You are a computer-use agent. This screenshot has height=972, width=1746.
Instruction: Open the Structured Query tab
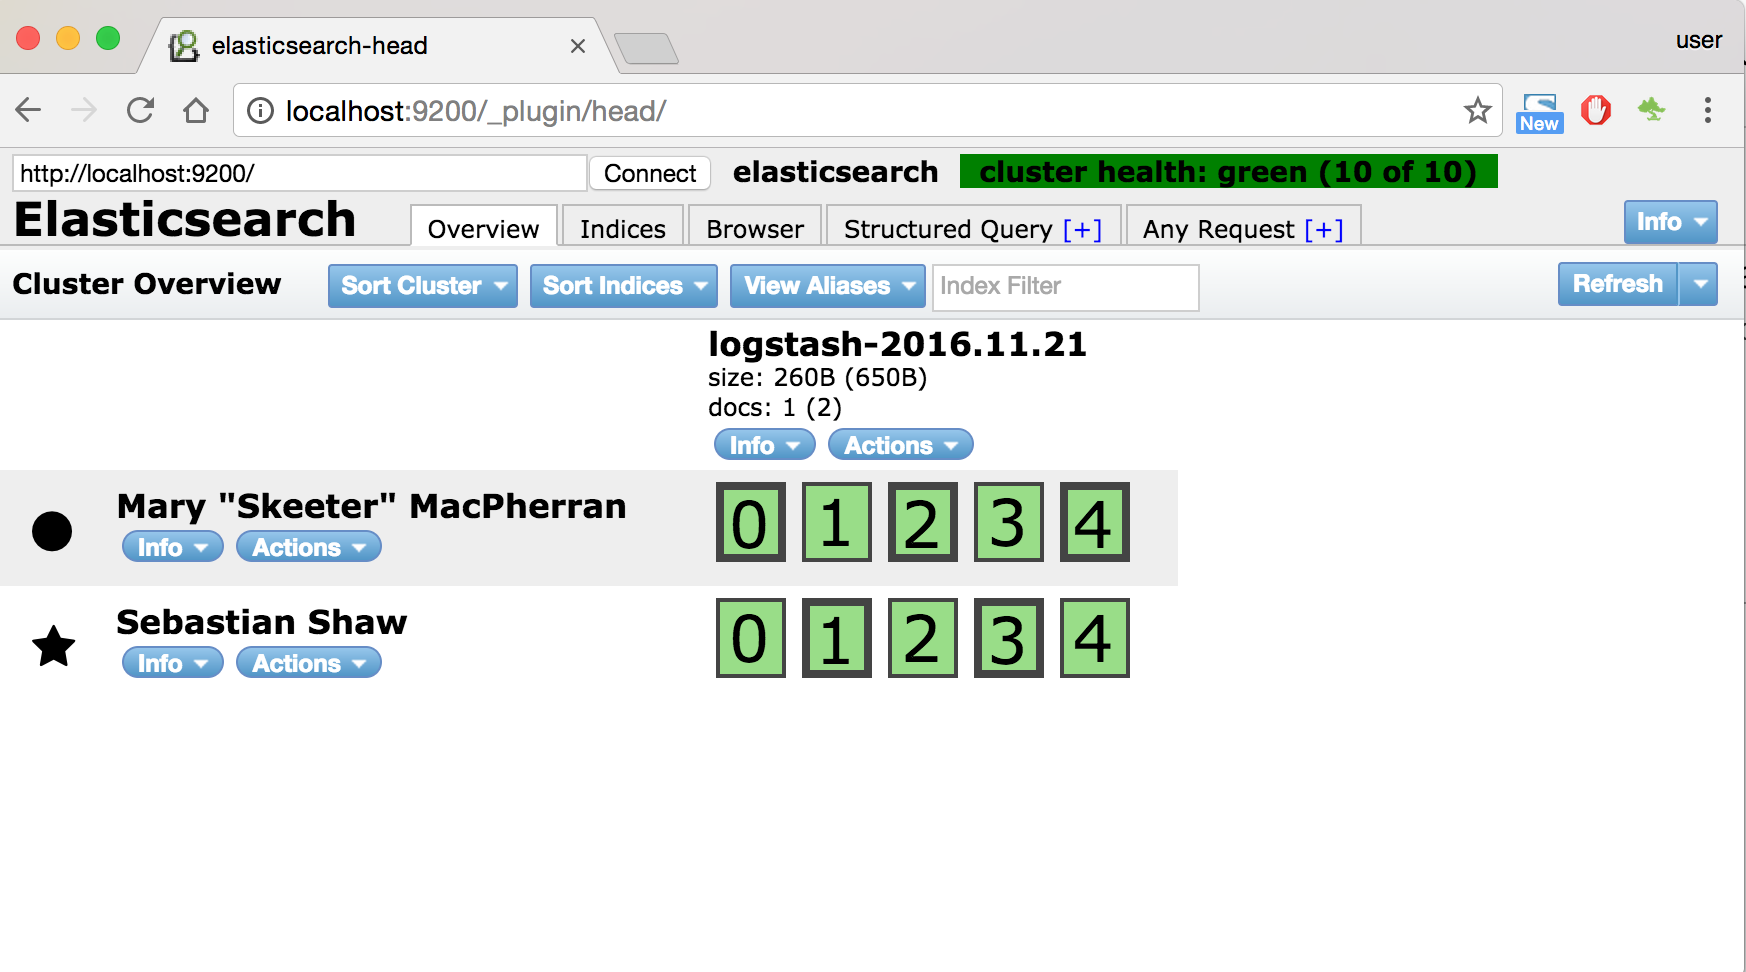[947, 229]
